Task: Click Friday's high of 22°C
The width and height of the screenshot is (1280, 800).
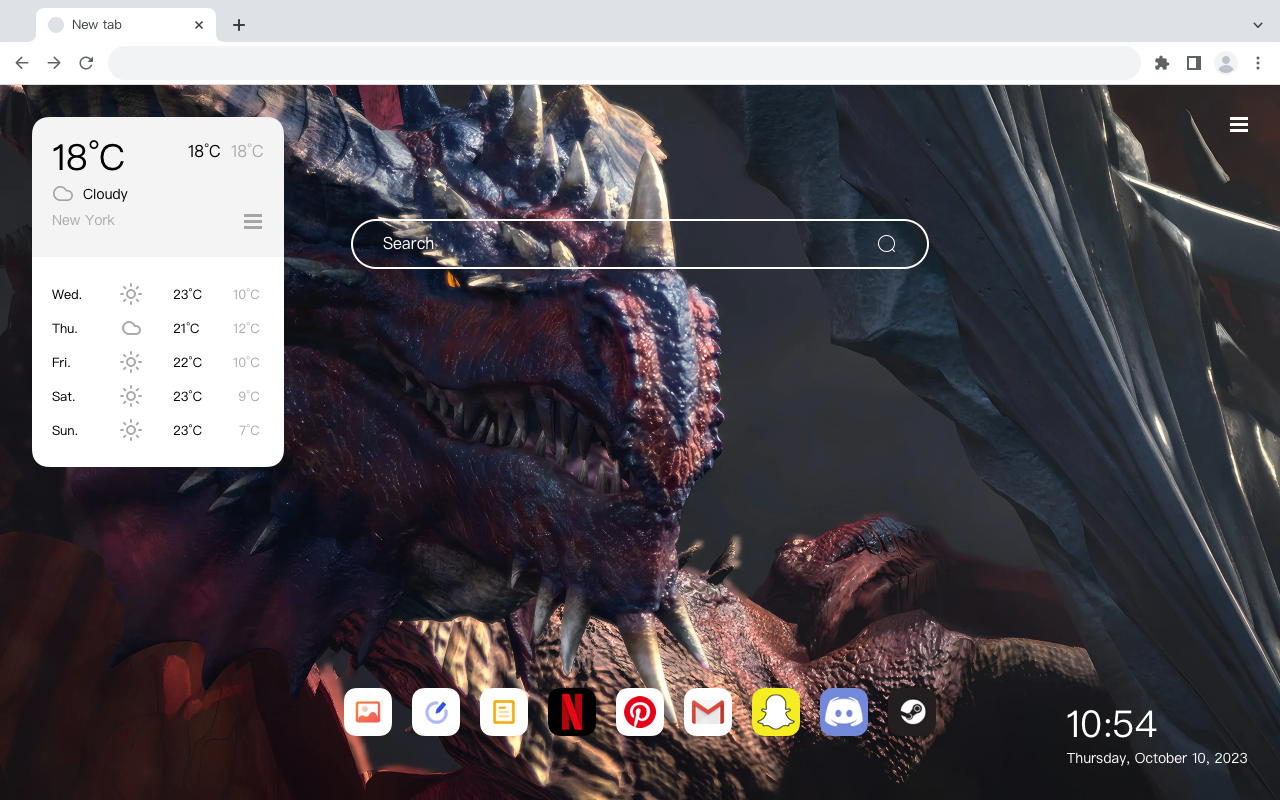Action: click(x=187, y=362)
